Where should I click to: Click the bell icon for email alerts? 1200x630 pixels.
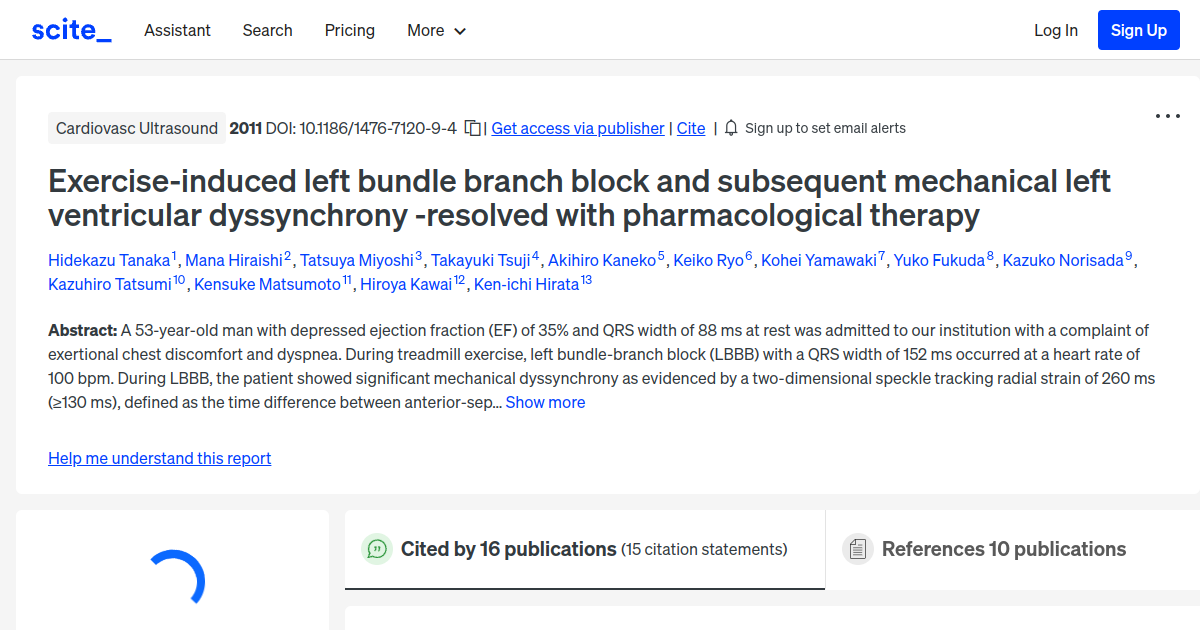point(731,128)
